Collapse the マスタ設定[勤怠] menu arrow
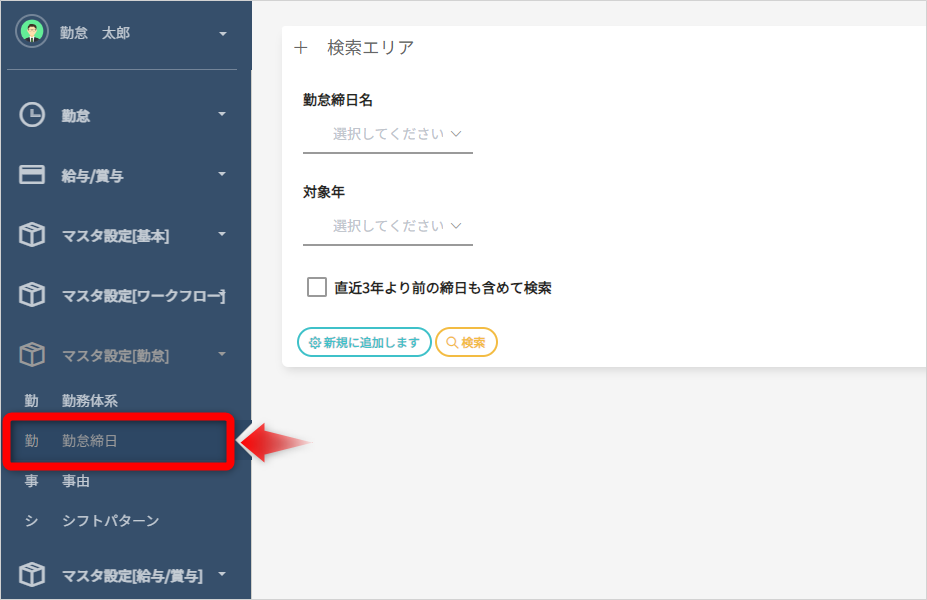Image resolution: width=927 pixels, height=600 pixels. tap(222, 354)
